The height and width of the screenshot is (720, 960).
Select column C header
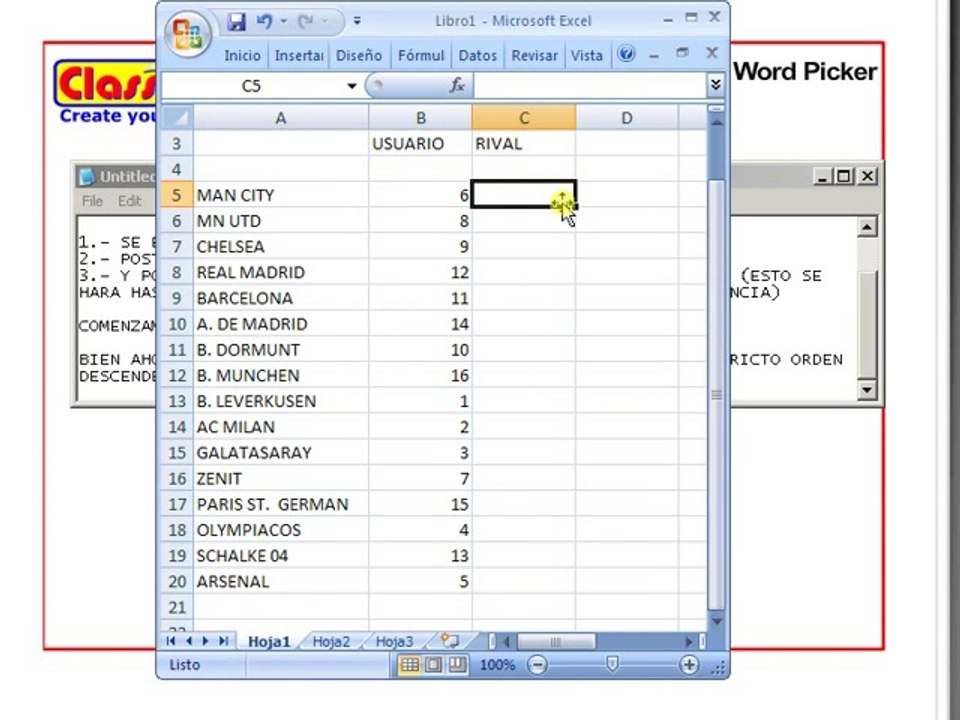click(x=524, y=118)
